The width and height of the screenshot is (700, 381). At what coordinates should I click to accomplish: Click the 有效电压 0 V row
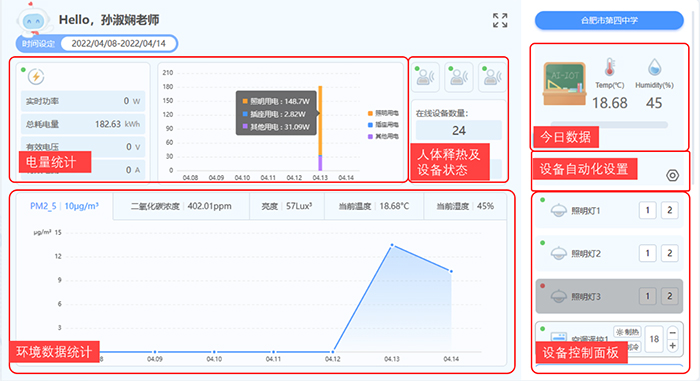[83, 147]
